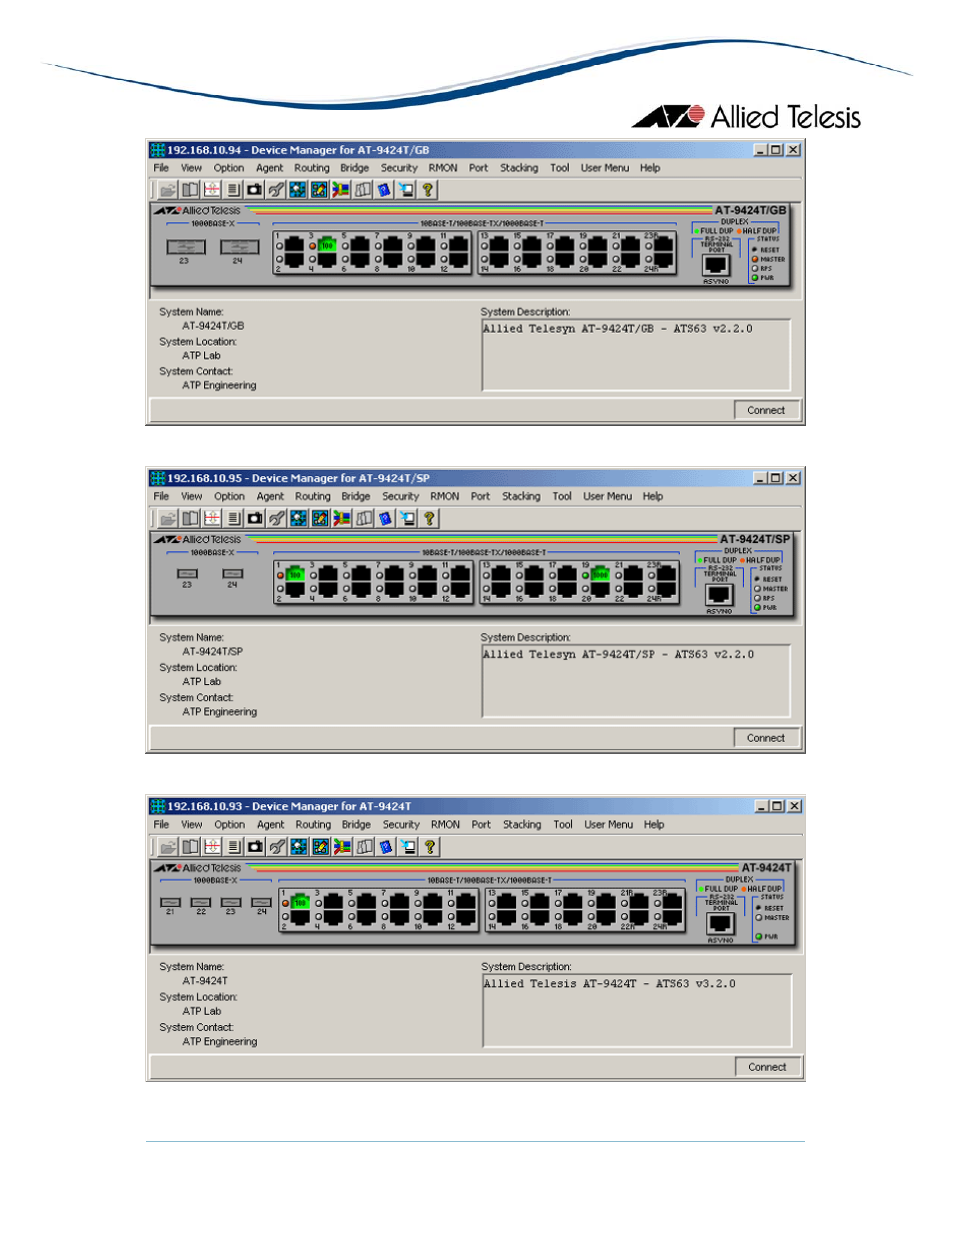Click Connect button in 192.168.10.95 window
Viewport: 954px width, 1235px height.
766,738
